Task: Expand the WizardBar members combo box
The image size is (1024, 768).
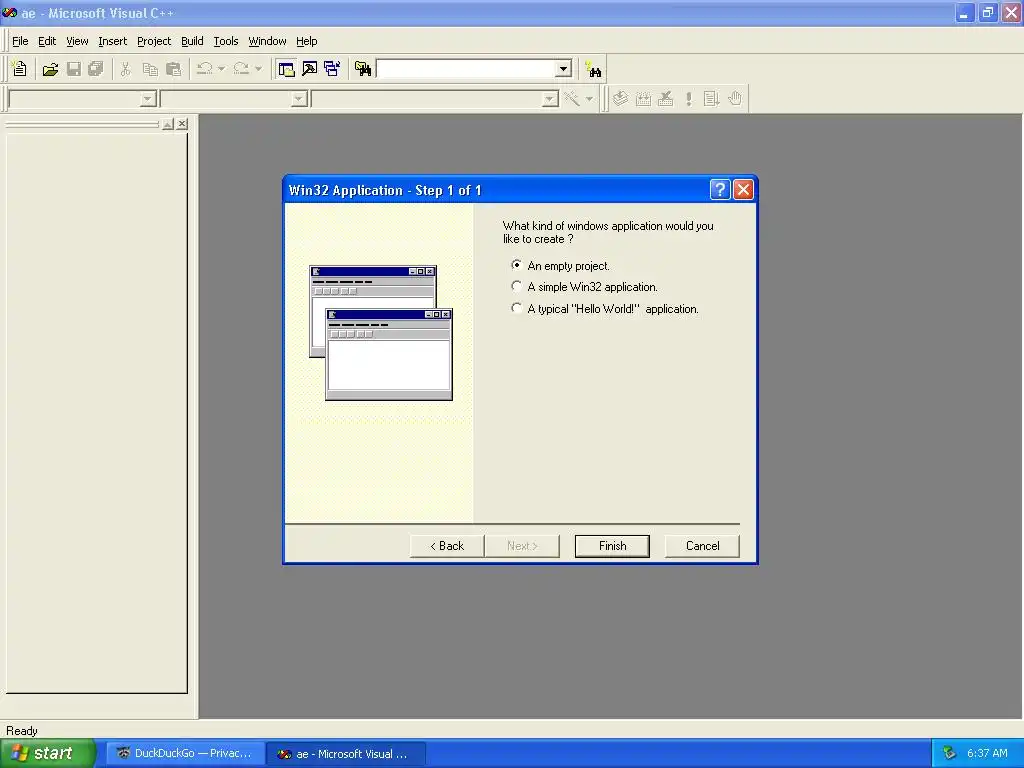Action: pos(550,99)
